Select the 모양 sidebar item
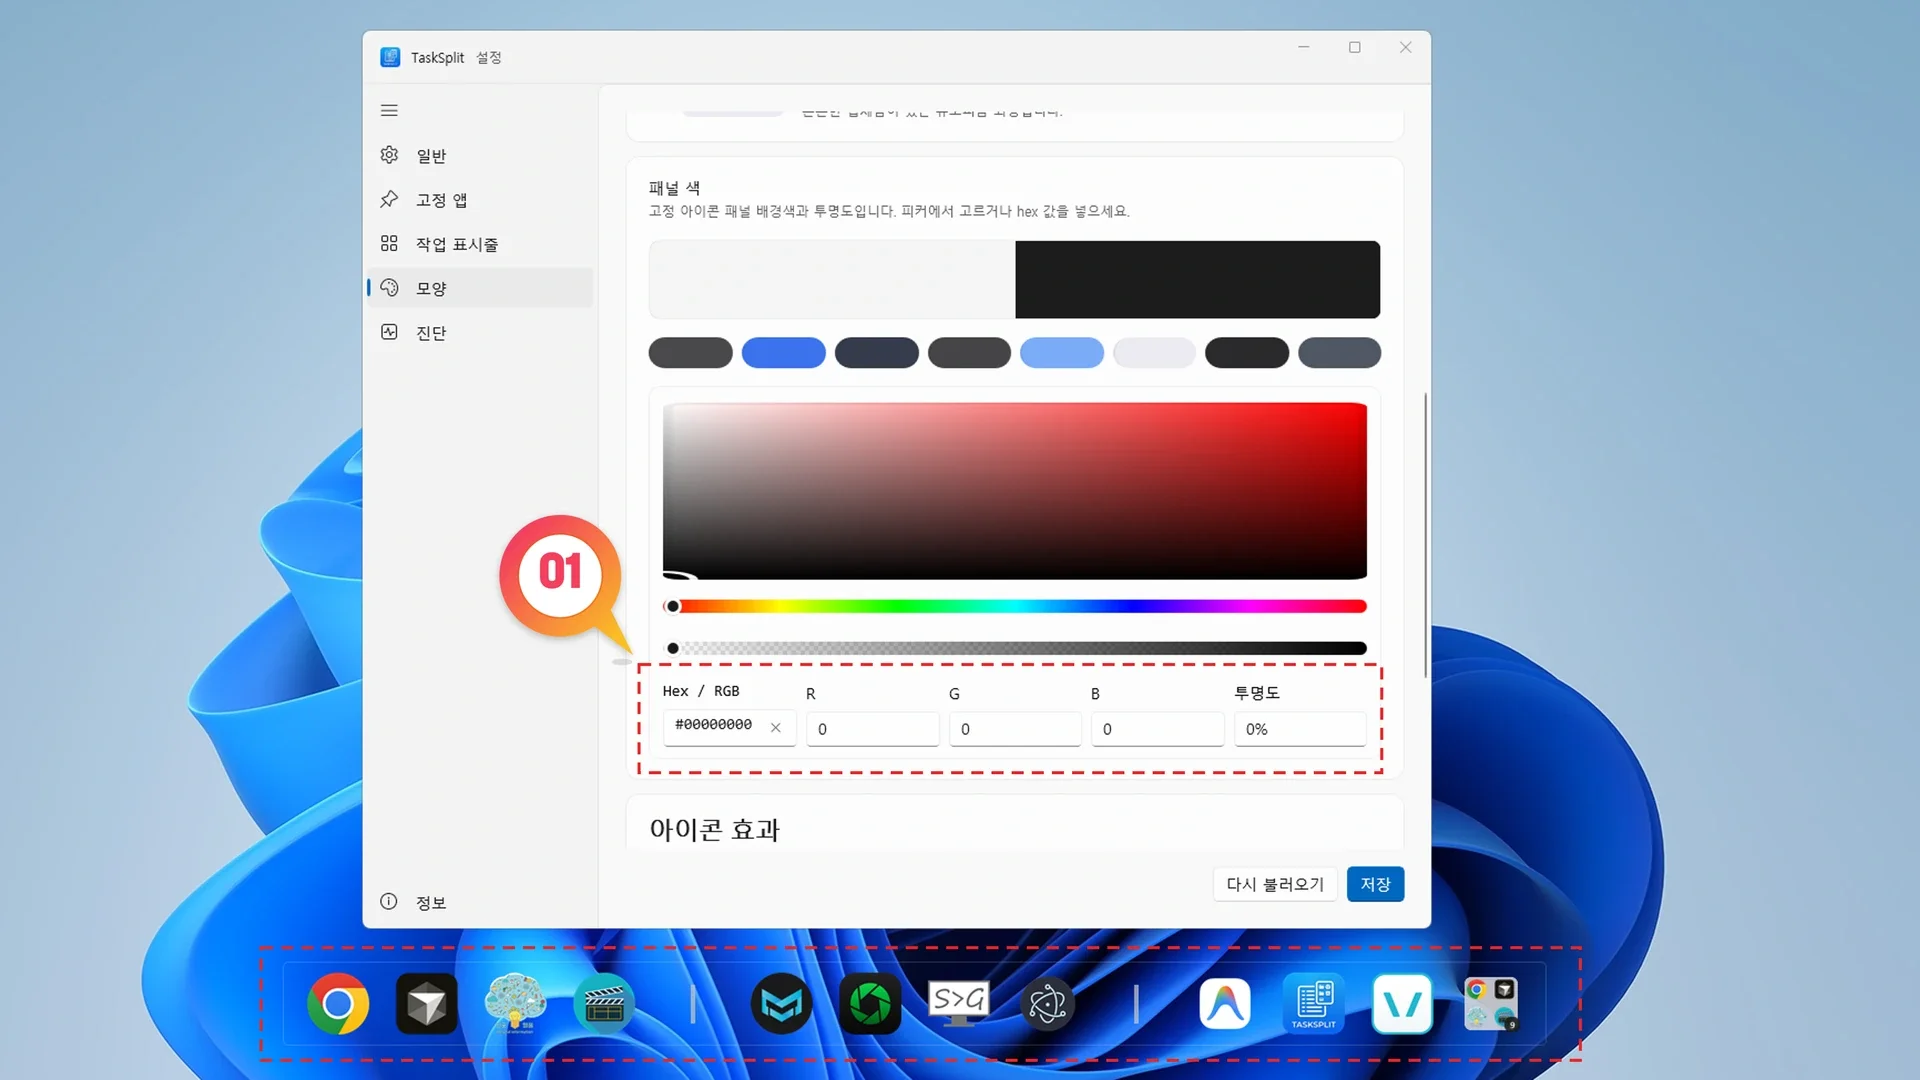 [480, 288]
